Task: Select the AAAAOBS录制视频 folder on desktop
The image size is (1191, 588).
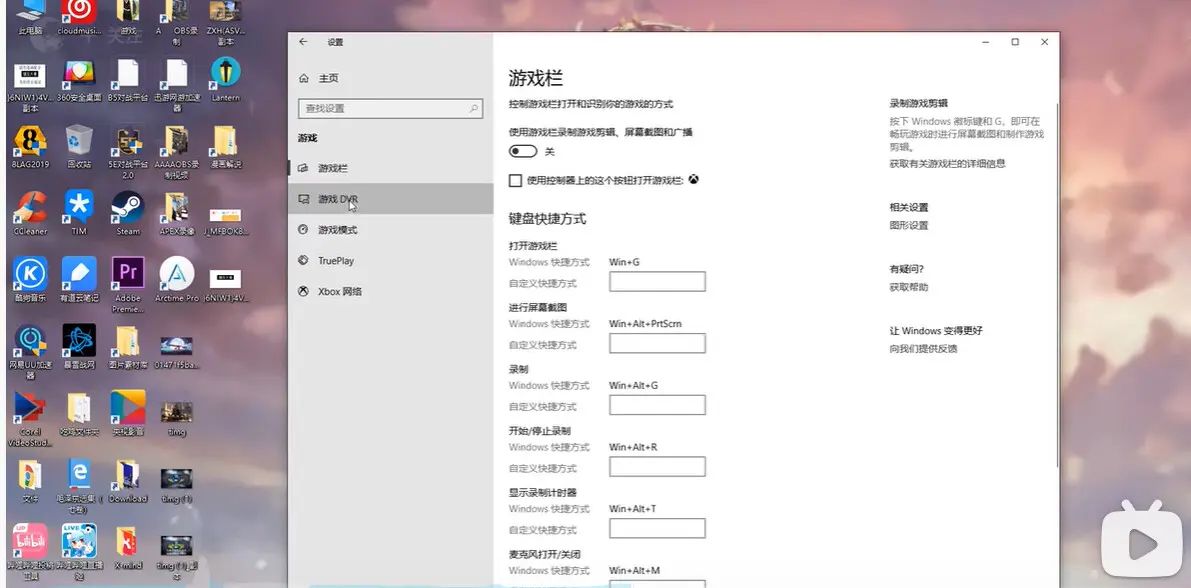Action: point(176,153)
